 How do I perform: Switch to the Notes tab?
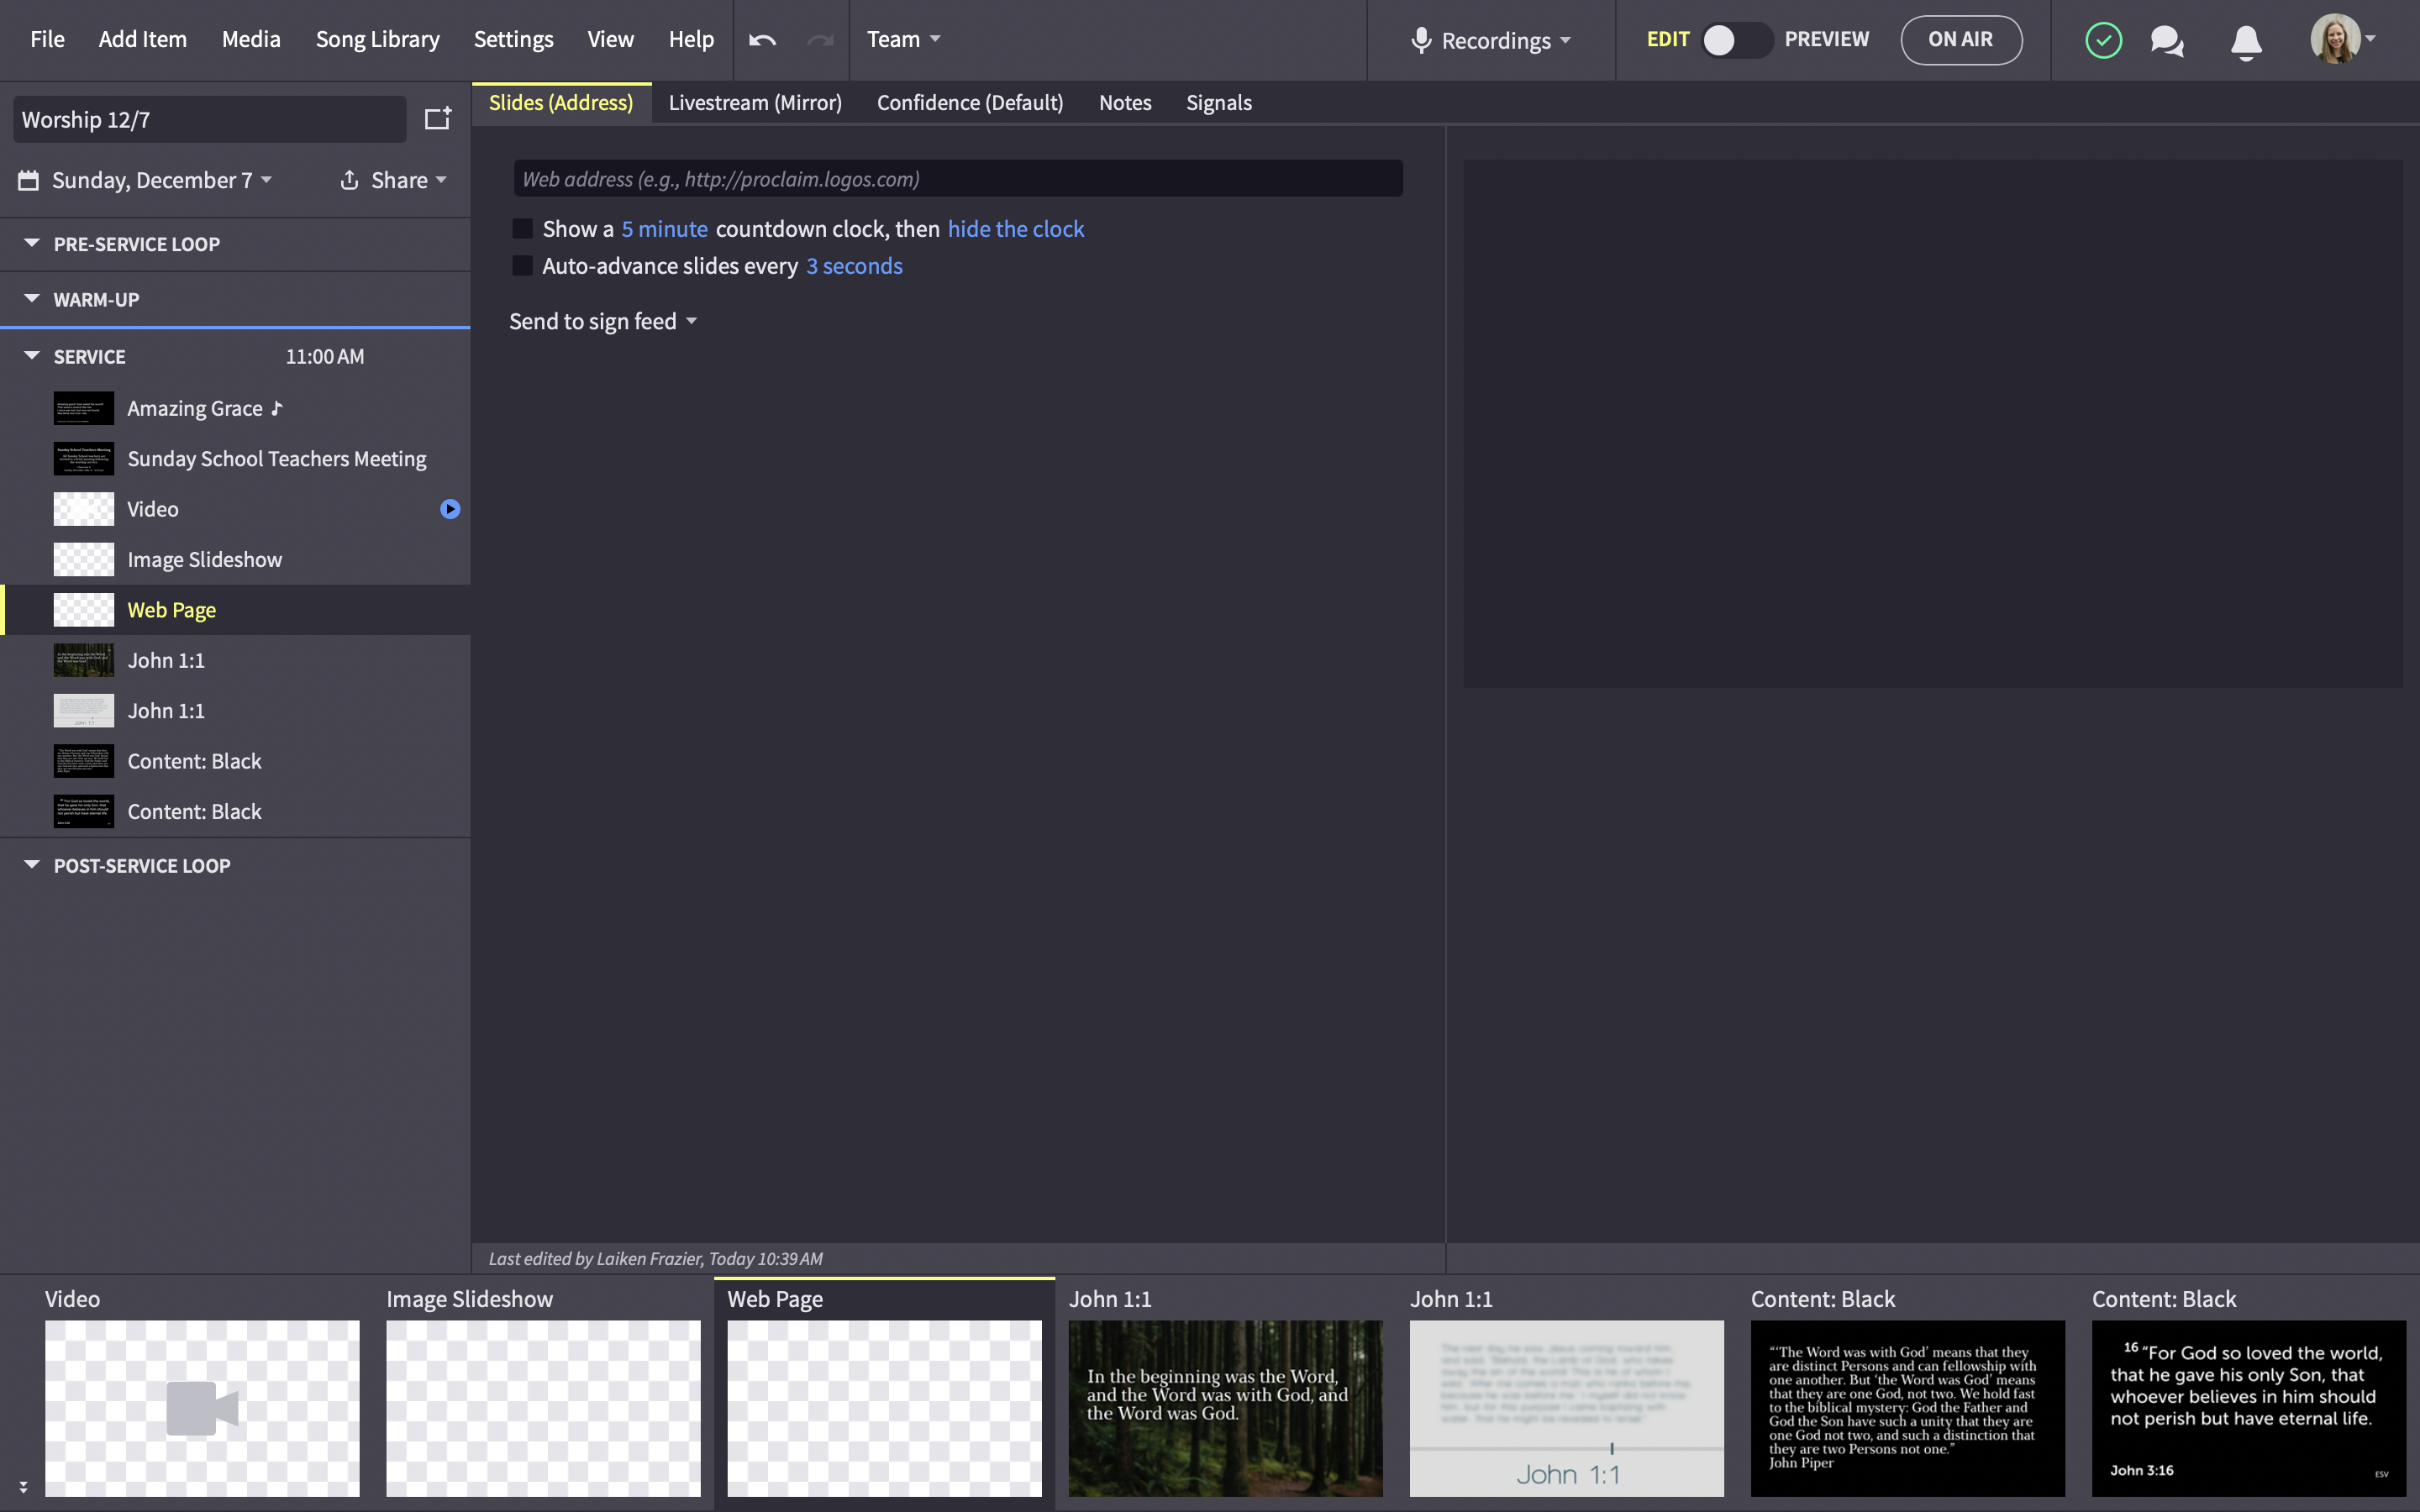pos(1125,103)
